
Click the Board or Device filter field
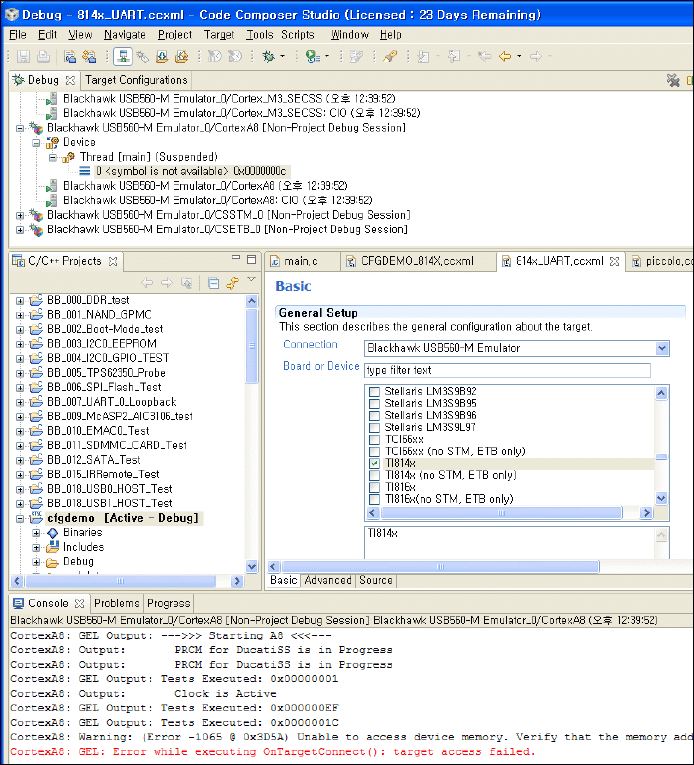(507, 370)
